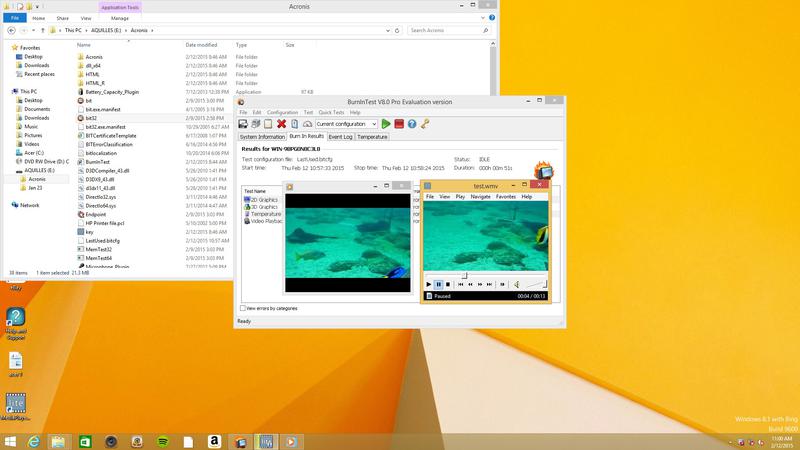
Task: Select Acer (C:) drive in navigation pane
Action: [33, 153]
